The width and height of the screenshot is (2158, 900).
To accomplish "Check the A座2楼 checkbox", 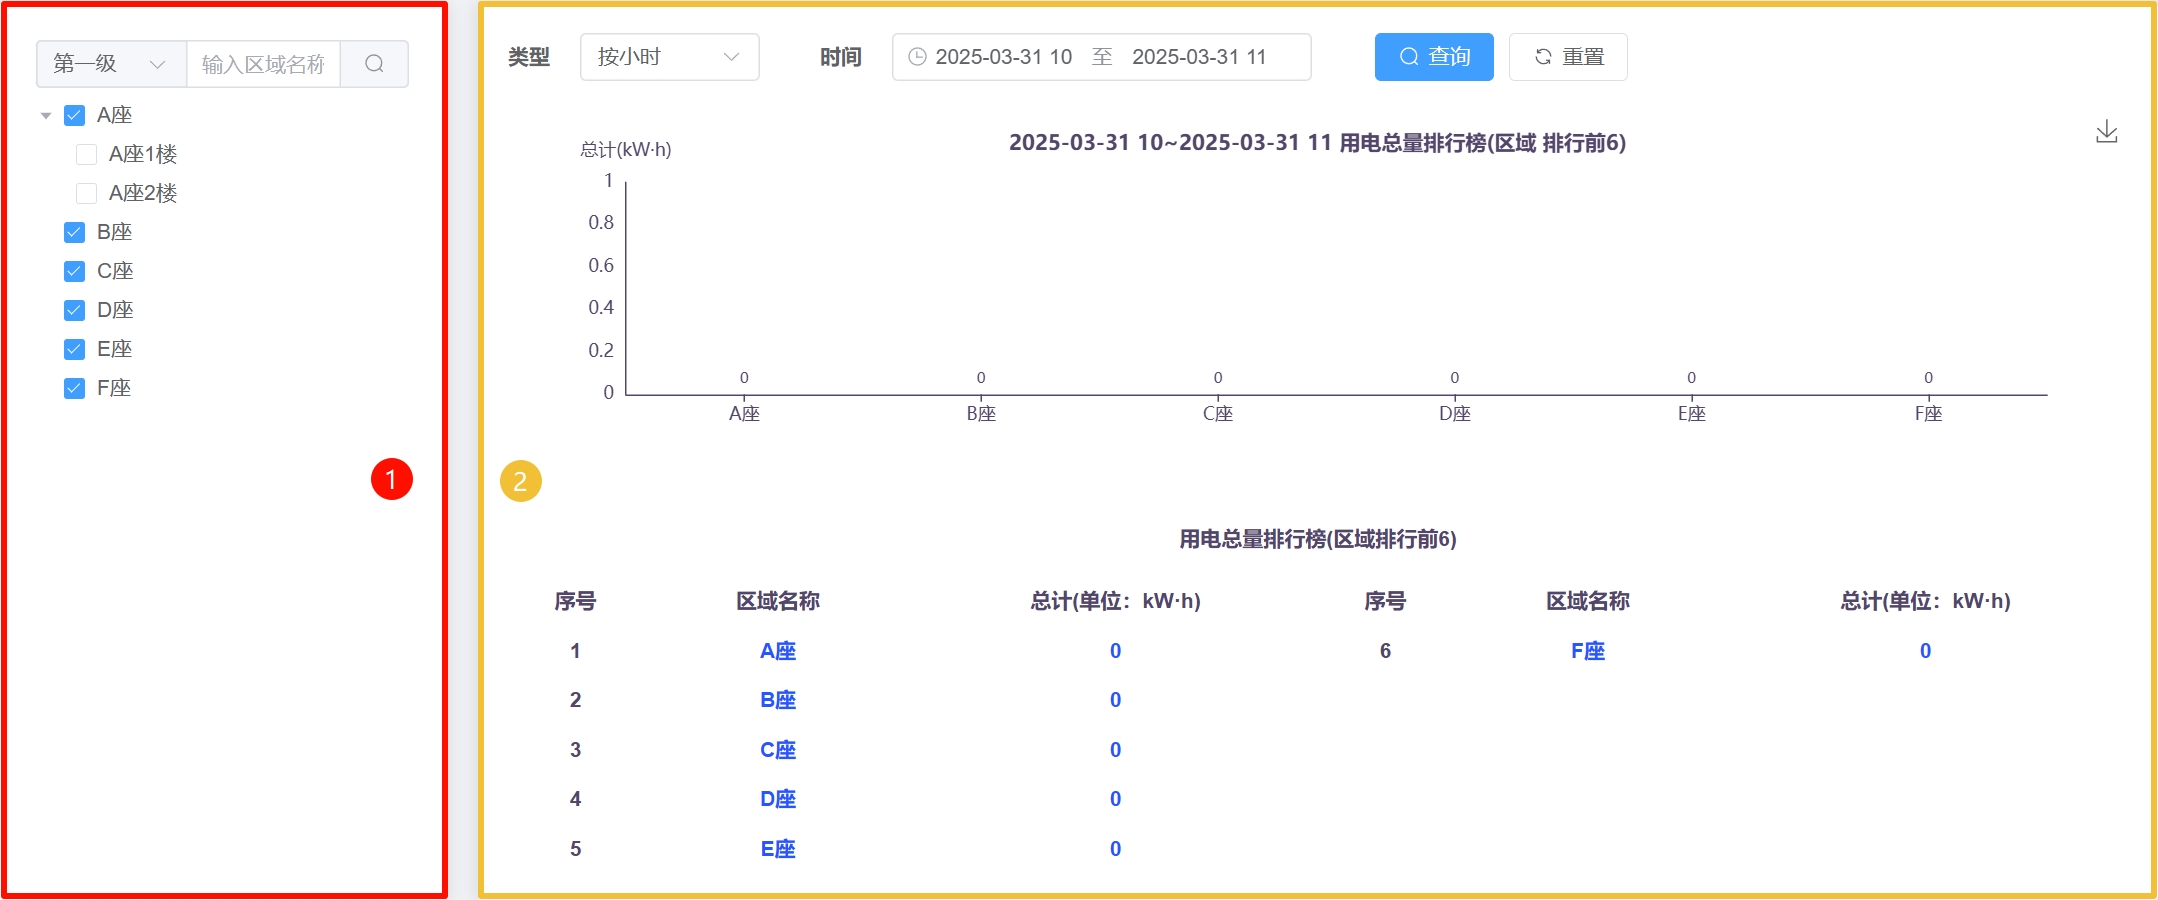I will pyautogui.click(x=87, y=194).
